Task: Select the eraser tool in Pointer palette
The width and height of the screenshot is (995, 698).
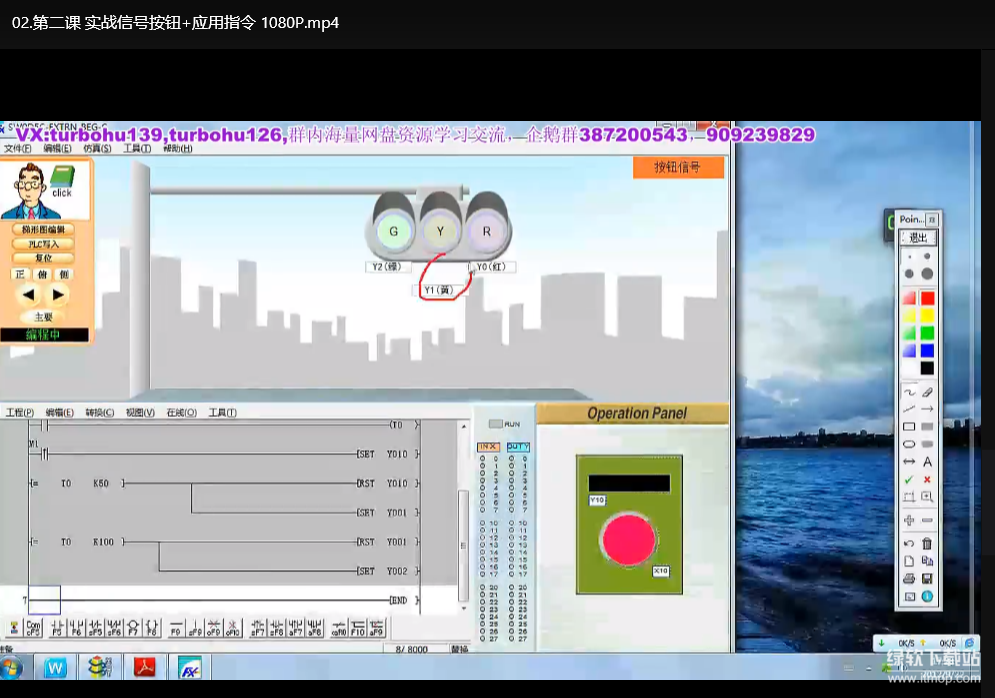Action: point(927,391)
